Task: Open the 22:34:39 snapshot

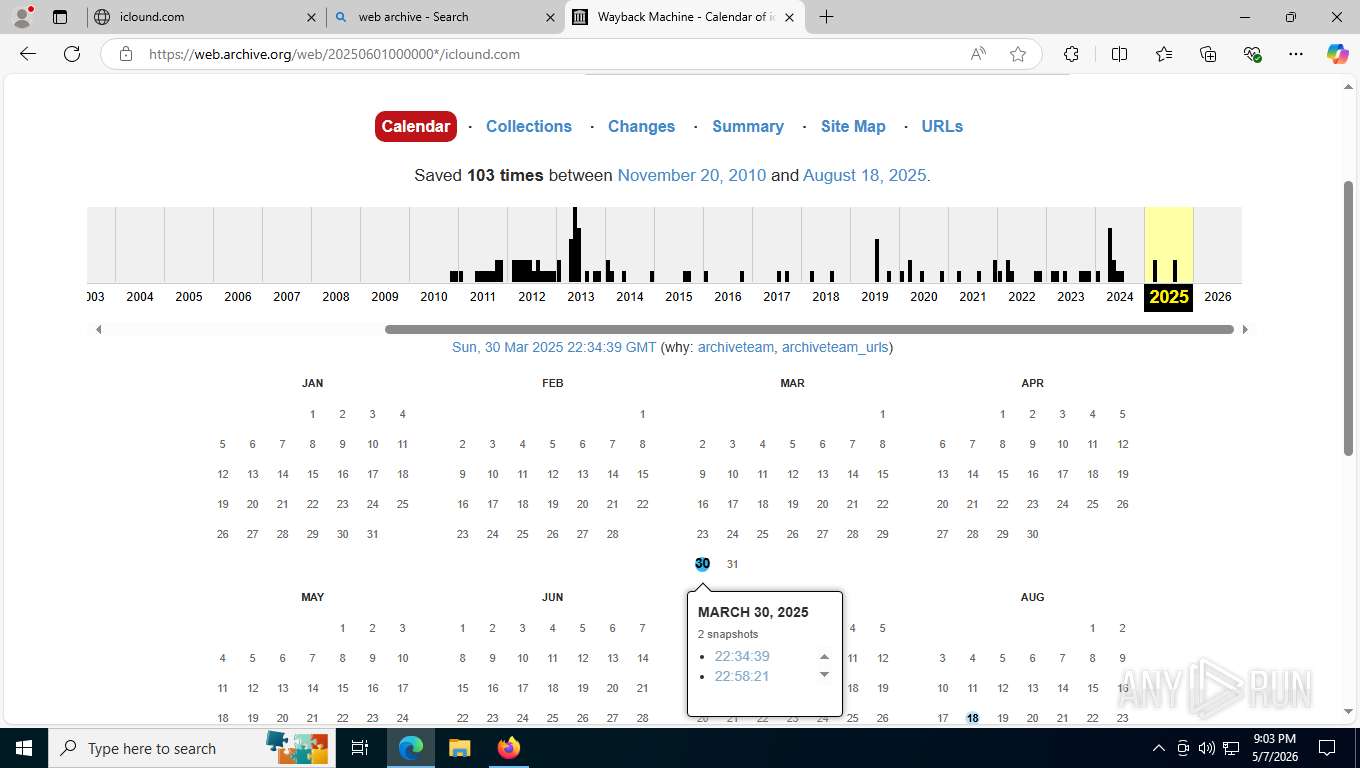Action: pos(742,656)
